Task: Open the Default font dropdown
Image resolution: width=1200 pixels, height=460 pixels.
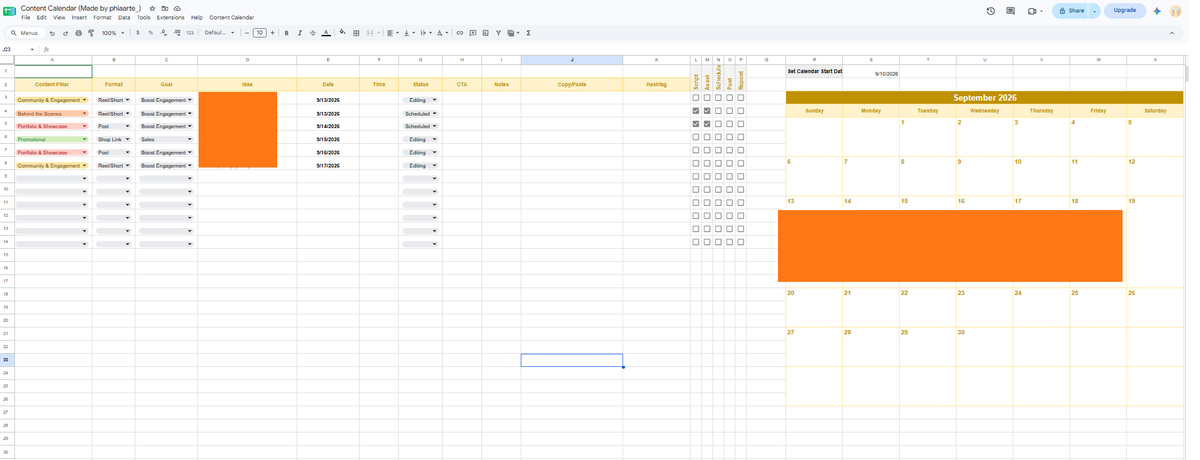Action: [x=219, y=33]
